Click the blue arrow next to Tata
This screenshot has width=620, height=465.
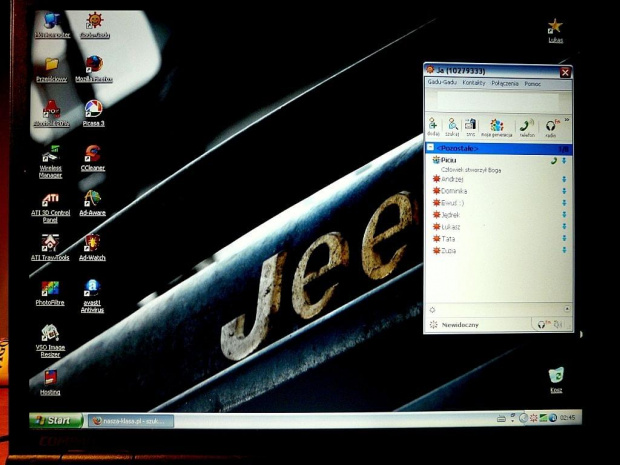click(564, 238)
